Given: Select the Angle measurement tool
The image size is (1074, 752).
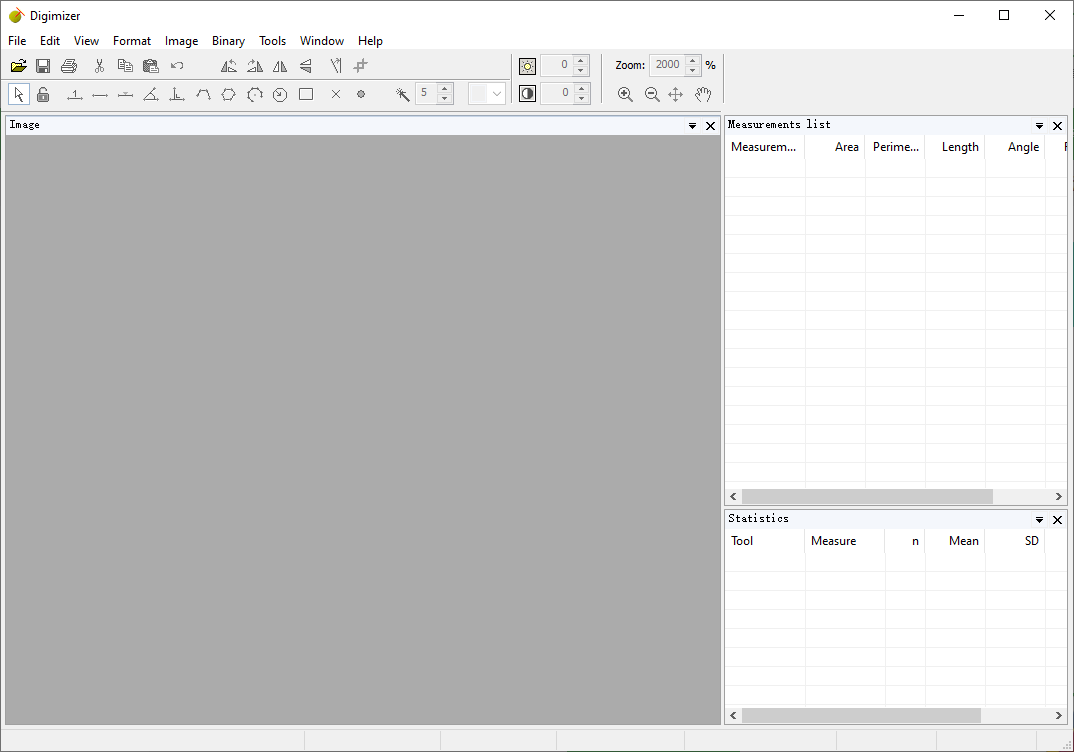Looking at the screenshot, I should (151, 95).
